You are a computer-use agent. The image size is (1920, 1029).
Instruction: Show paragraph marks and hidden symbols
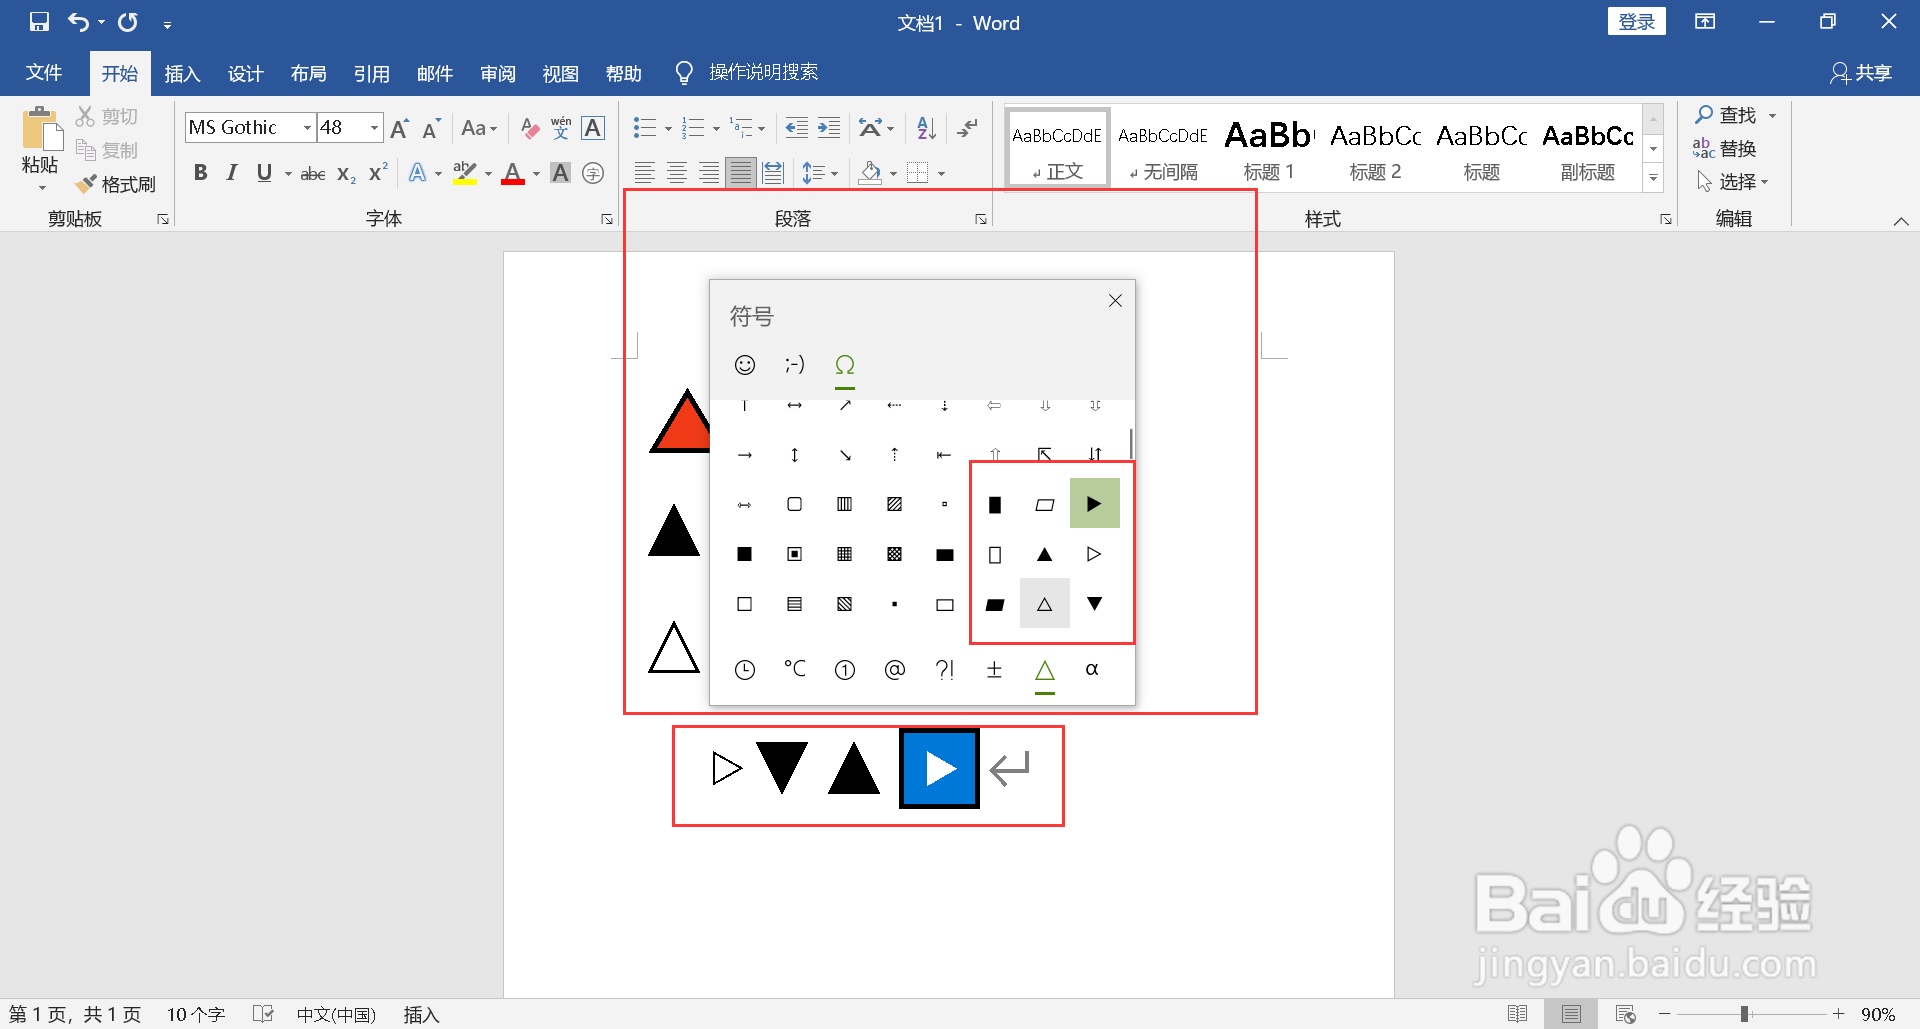click(x=967, y=128)
